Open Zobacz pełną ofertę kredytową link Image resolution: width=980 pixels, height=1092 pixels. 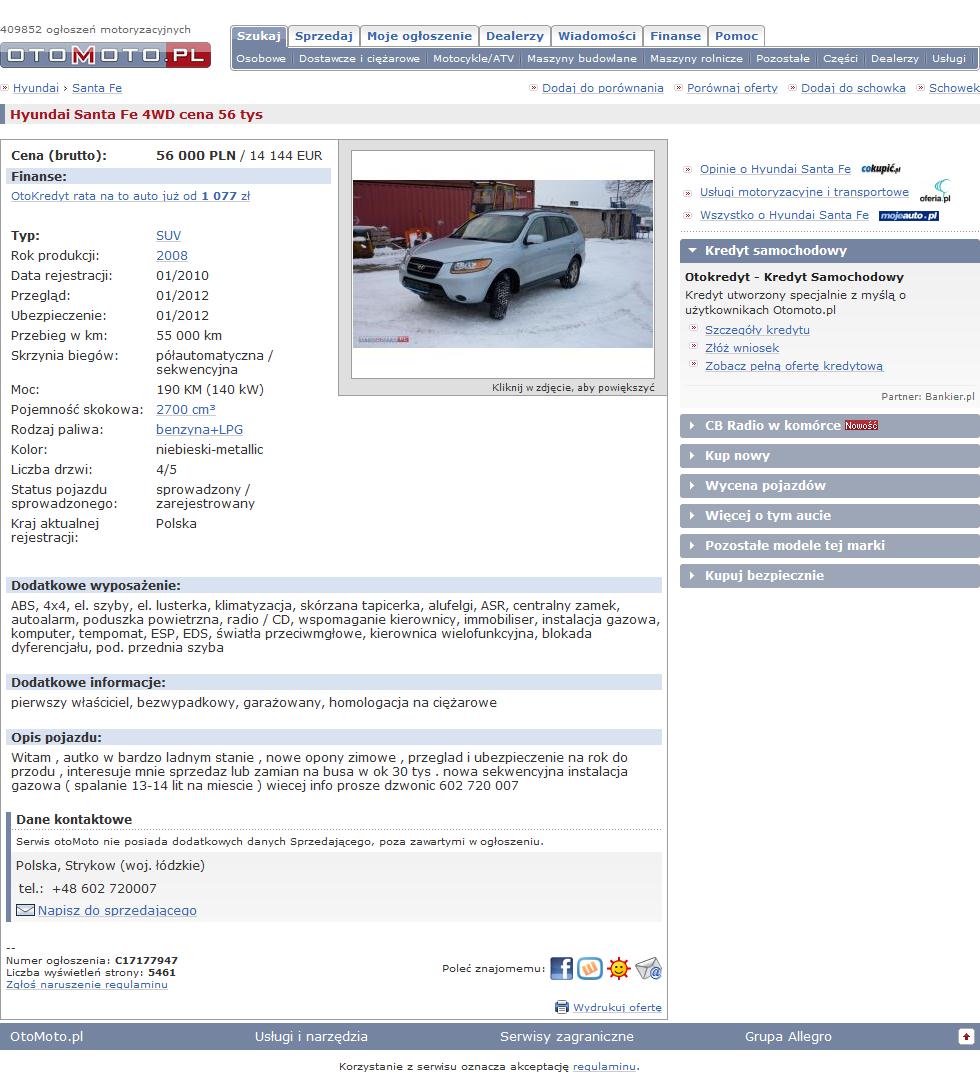tap(794, 366)
